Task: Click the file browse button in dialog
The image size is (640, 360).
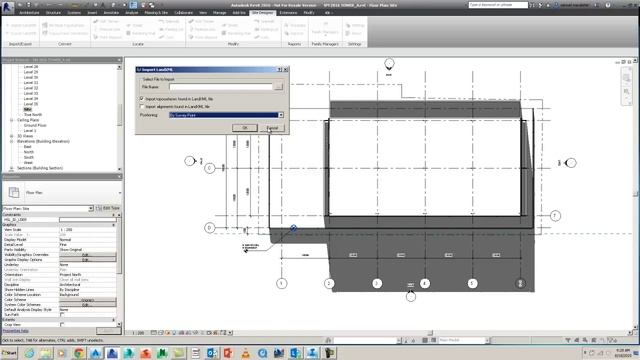Action: pyautogui.click(x=278, y=87)
